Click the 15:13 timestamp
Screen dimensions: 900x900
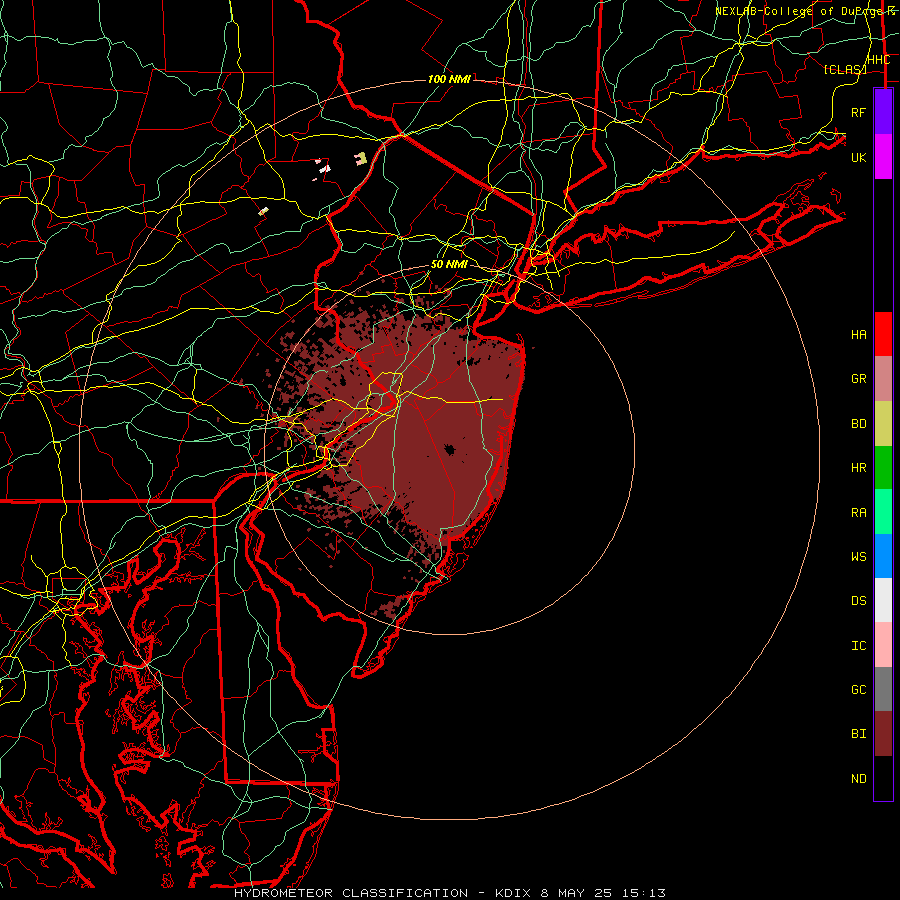pyautogui.click(x=643, y=893)
